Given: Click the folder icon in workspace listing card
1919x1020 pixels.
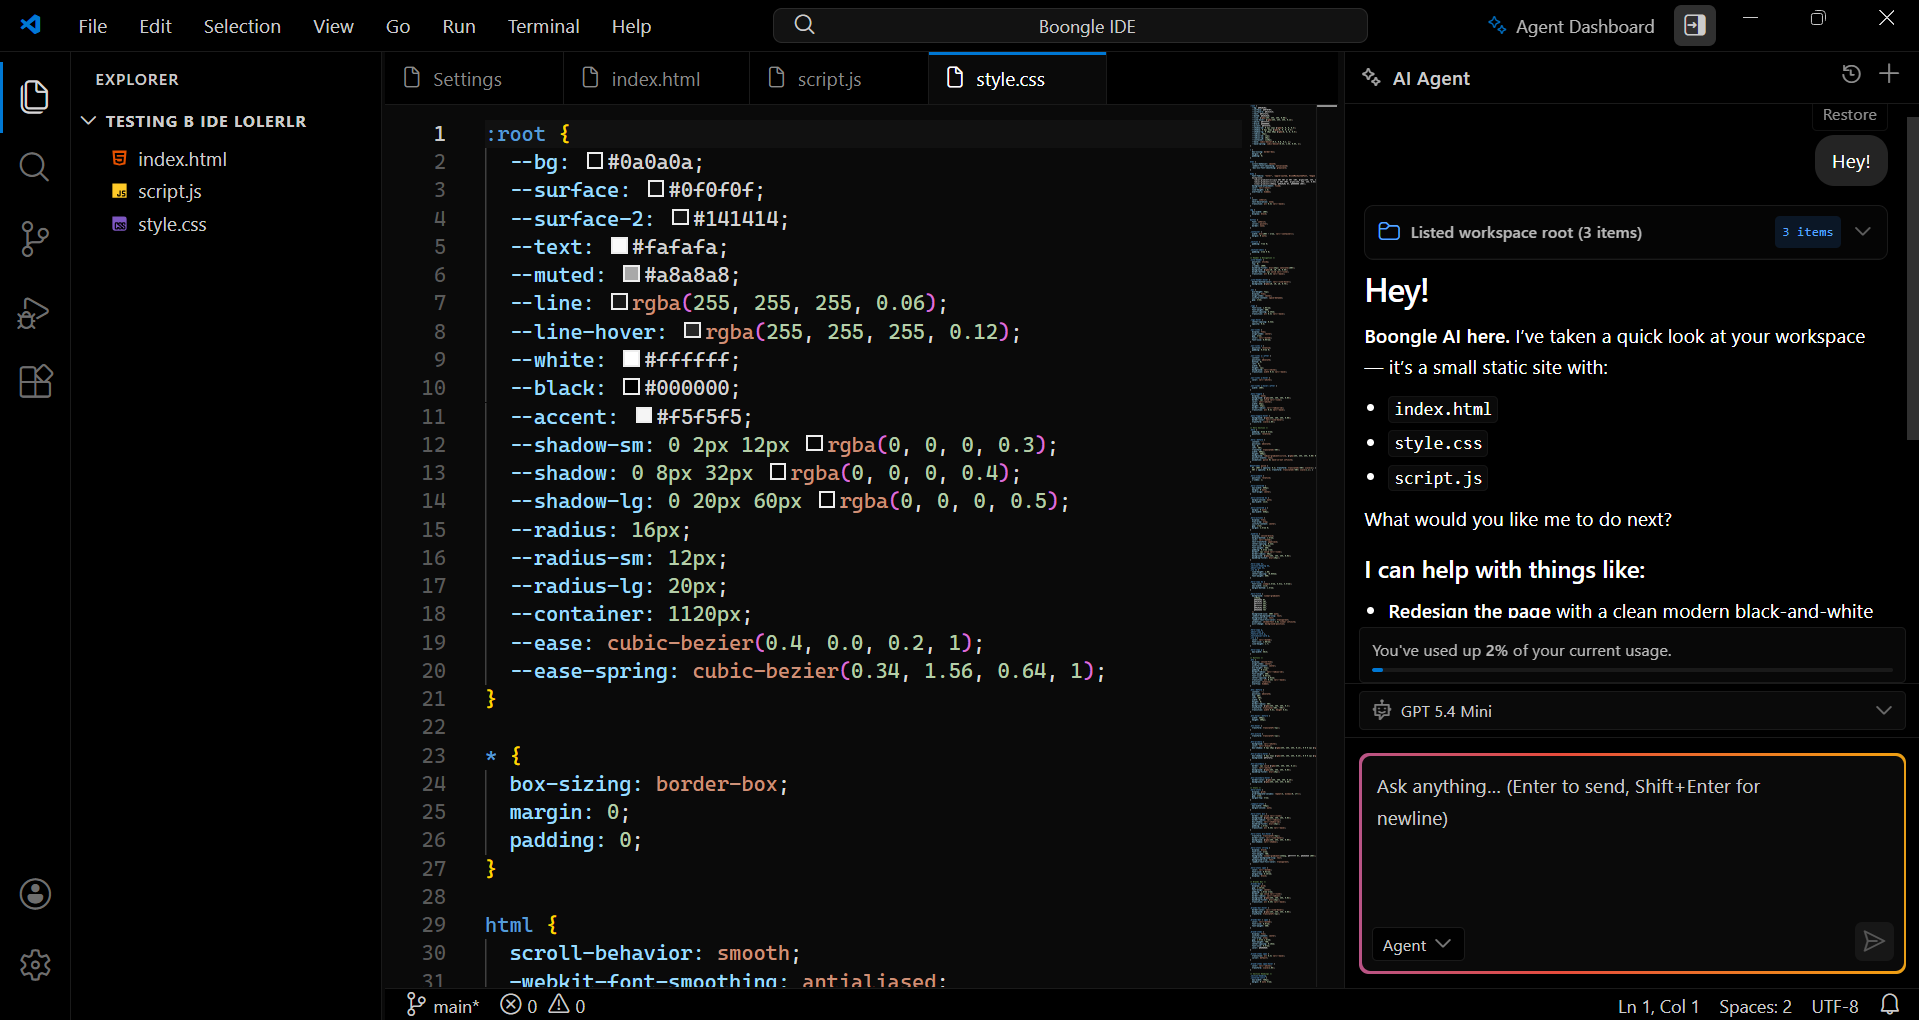Looking at the screenshot, I should 1389,232.
